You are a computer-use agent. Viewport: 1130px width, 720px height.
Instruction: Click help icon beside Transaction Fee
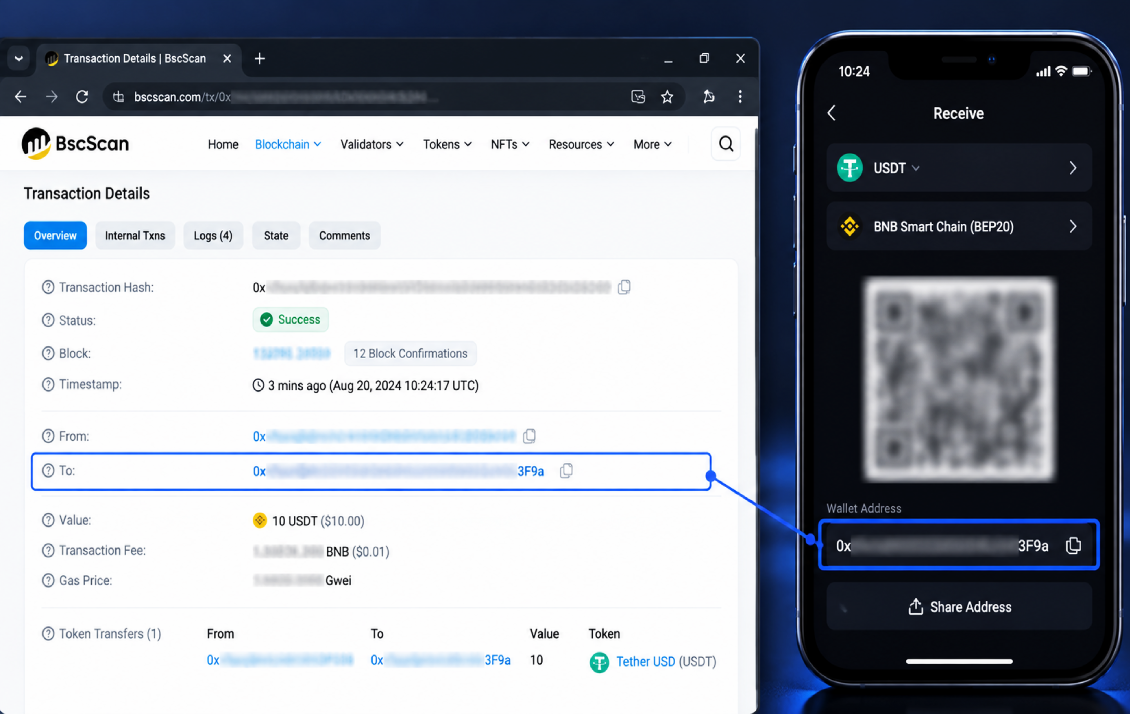[48, 551]
